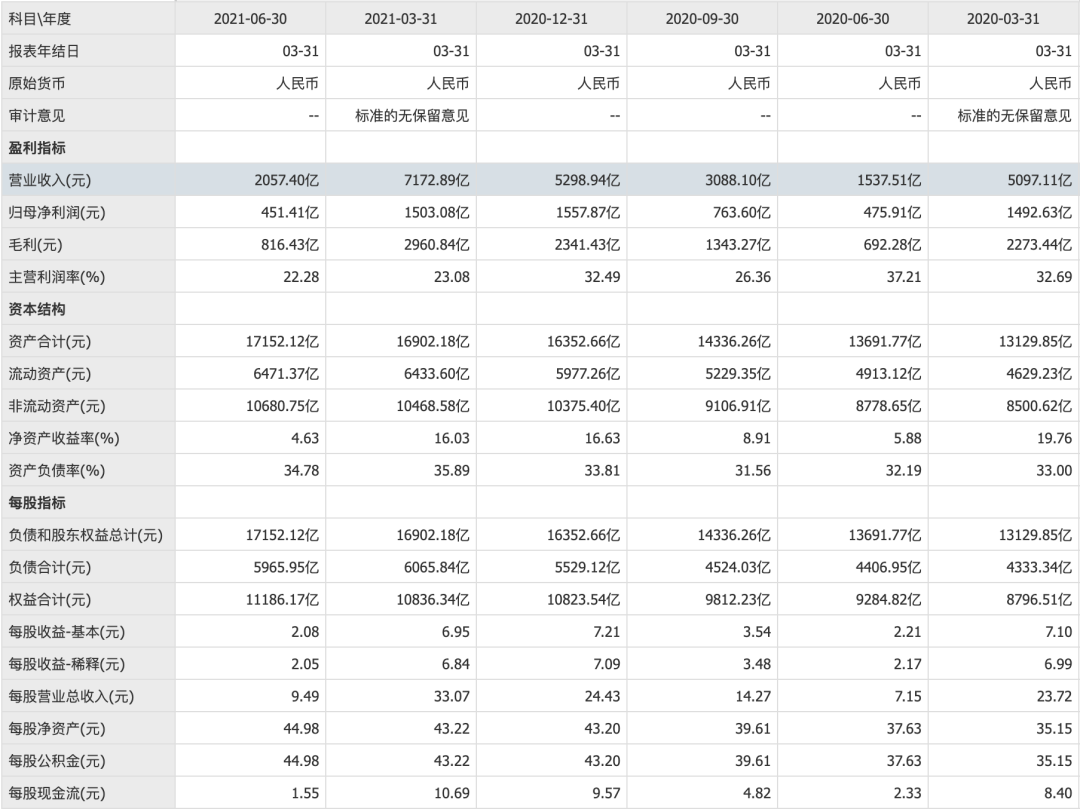Image resolution: width=1080 pixels, height=809 pixels.
Task: Click profit margin value 26.36
Action: [752, 277]
